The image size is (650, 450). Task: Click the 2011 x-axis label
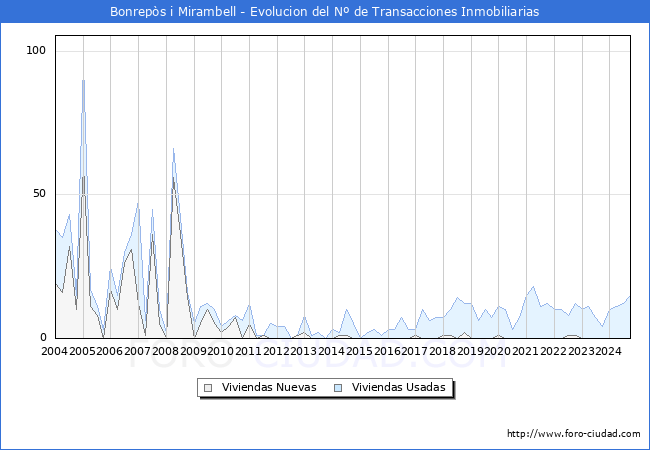(x=248, y=351)
